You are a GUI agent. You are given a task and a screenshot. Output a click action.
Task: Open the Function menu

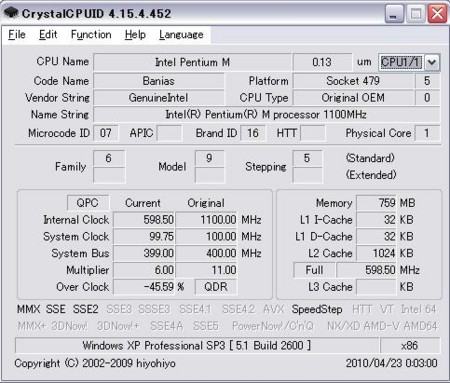click(x=91, y=35)
